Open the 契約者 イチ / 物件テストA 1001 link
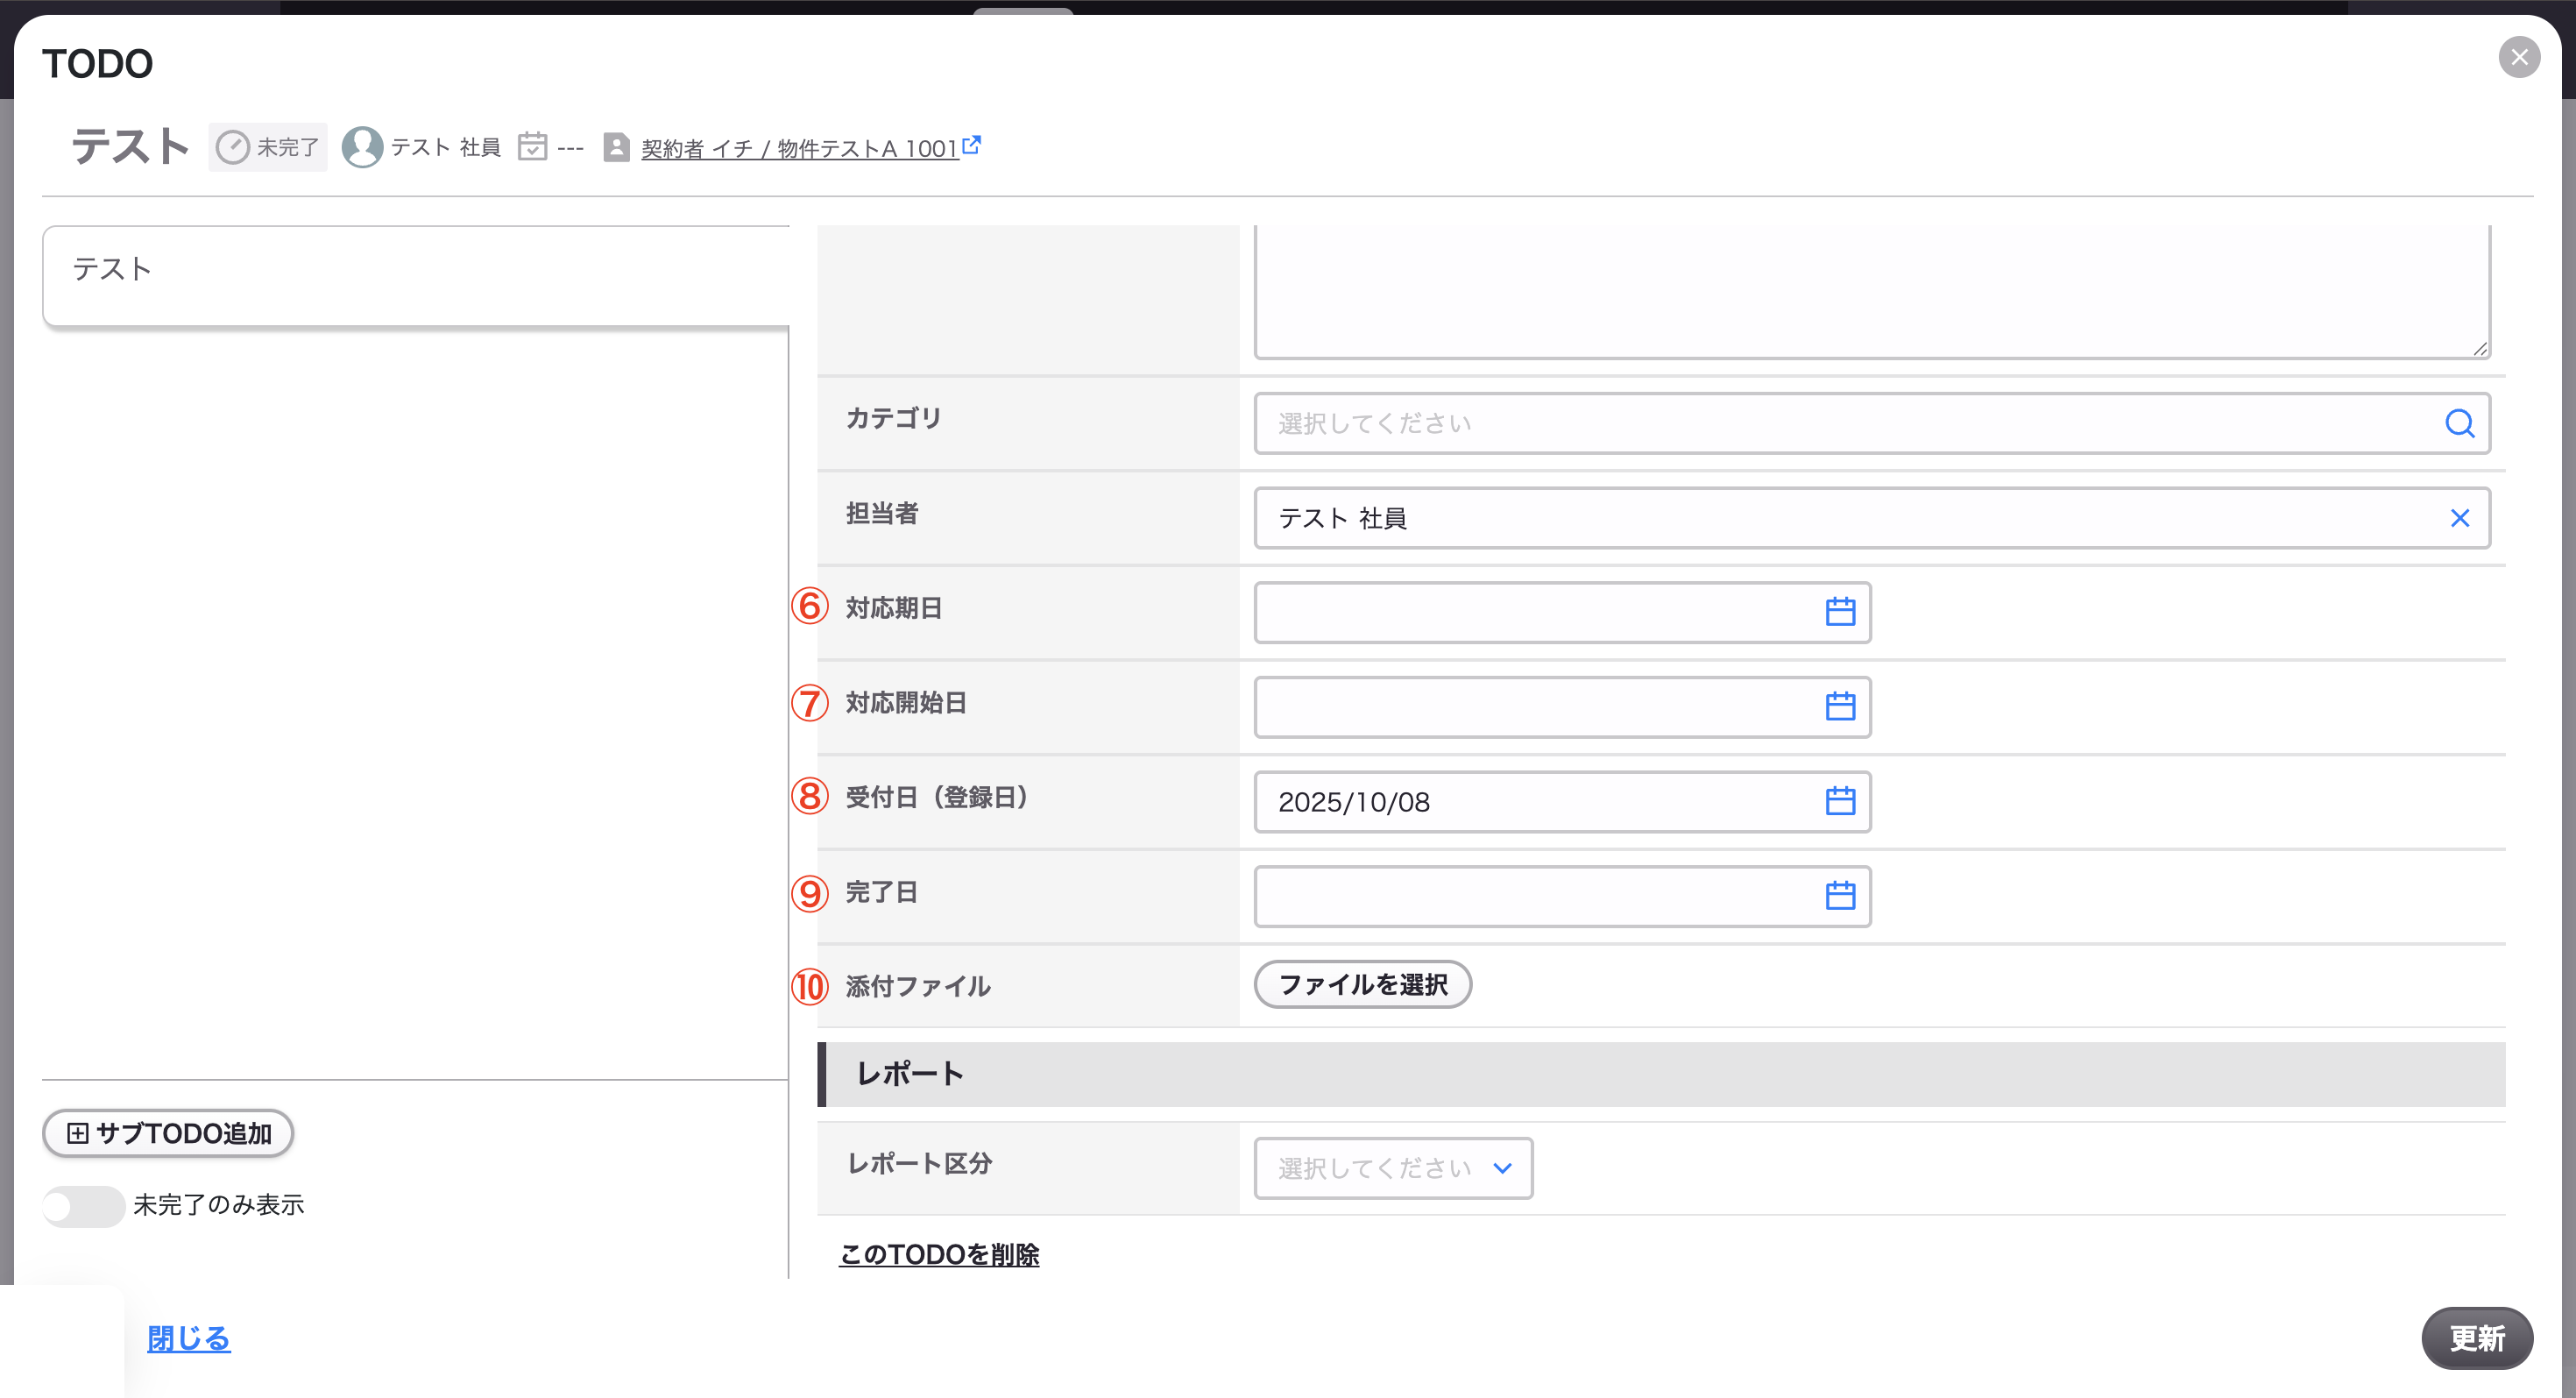2576x1398 pixels. [799, 149]
